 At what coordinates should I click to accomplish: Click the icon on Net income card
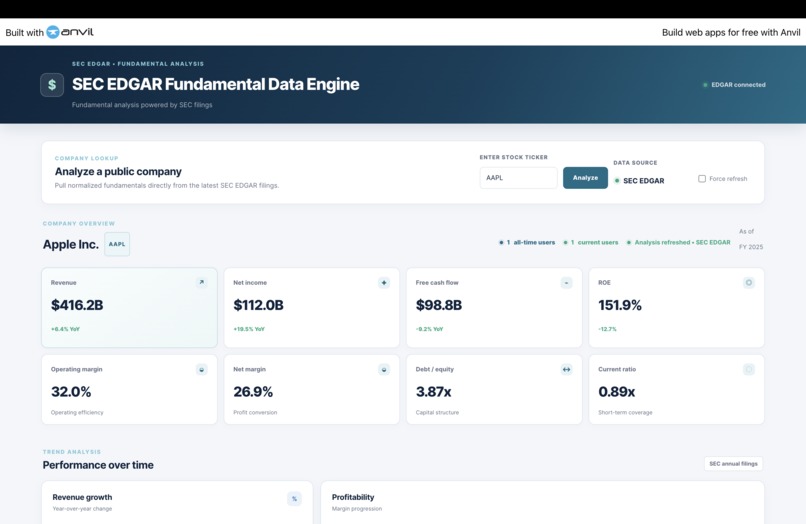point(384,282)
